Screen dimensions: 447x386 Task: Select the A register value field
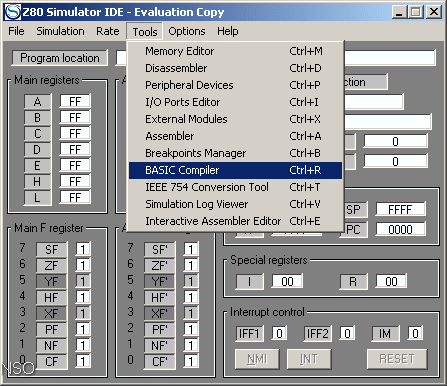click(x=75, y=101)
